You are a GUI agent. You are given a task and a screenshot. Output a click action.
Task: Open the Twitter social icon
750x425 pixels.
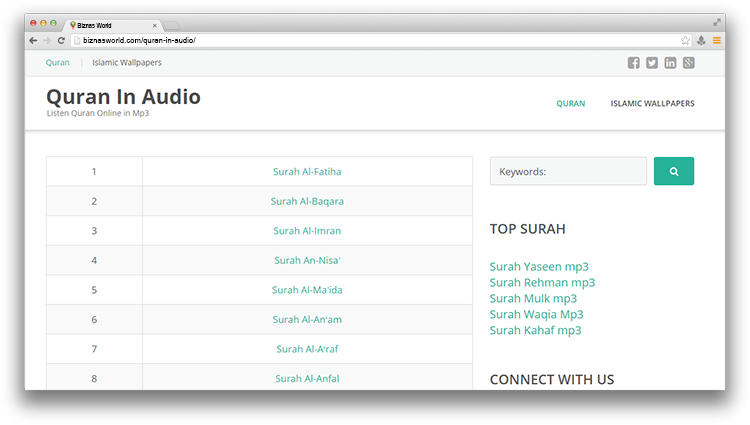[652, 63]
